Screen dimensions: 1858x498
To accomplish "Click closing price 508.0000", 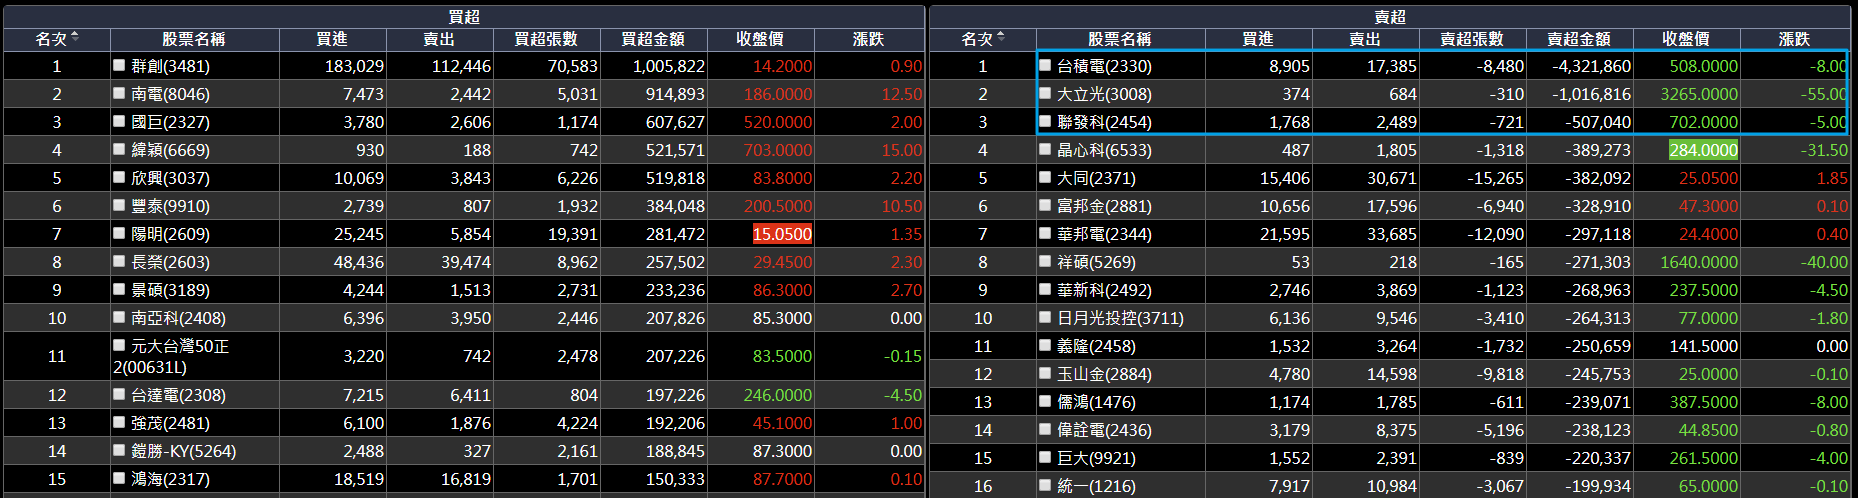I will point(1704,66).
